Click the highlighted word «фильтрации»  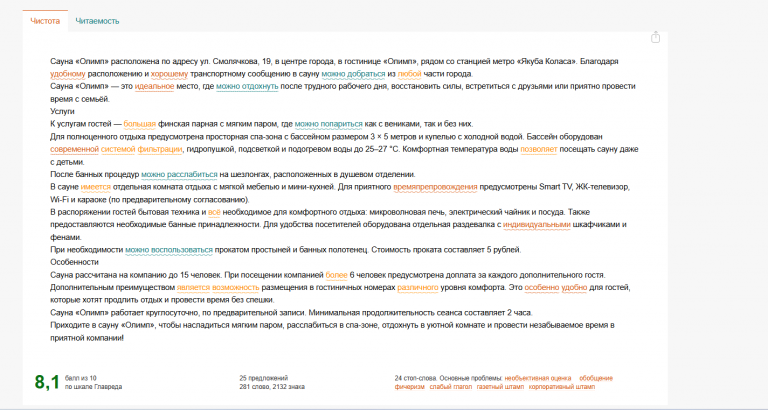[160, 149]
